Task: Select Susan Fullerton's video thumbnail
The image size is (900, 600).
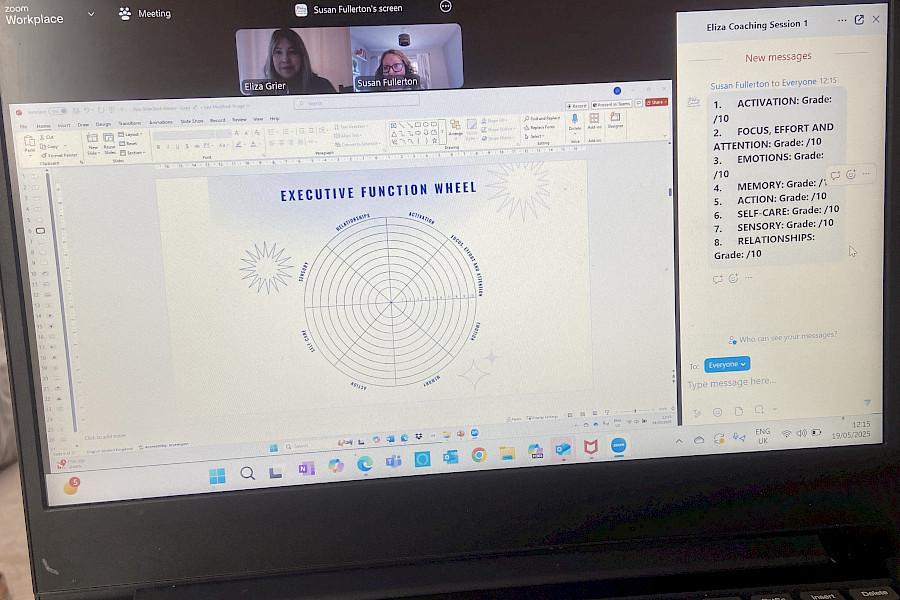Action: 406,58
